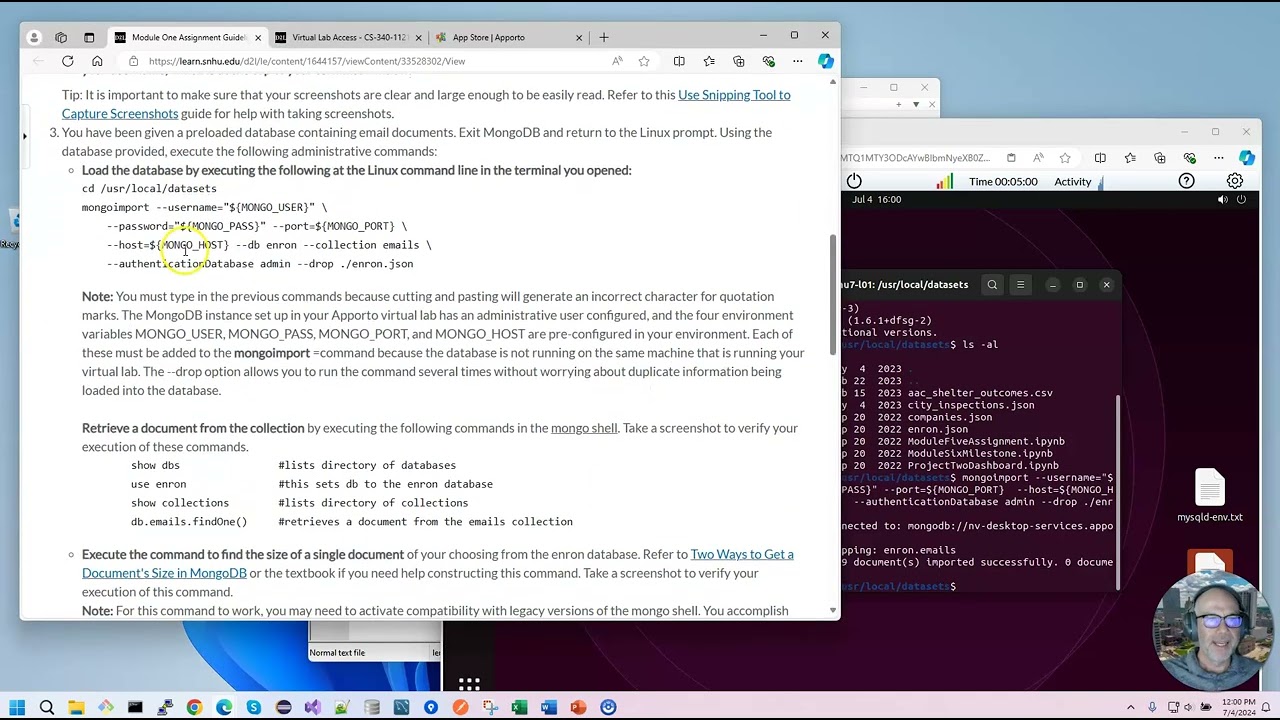
Task: Open tab actions menu in front Edge window
Action: [88, 37]
